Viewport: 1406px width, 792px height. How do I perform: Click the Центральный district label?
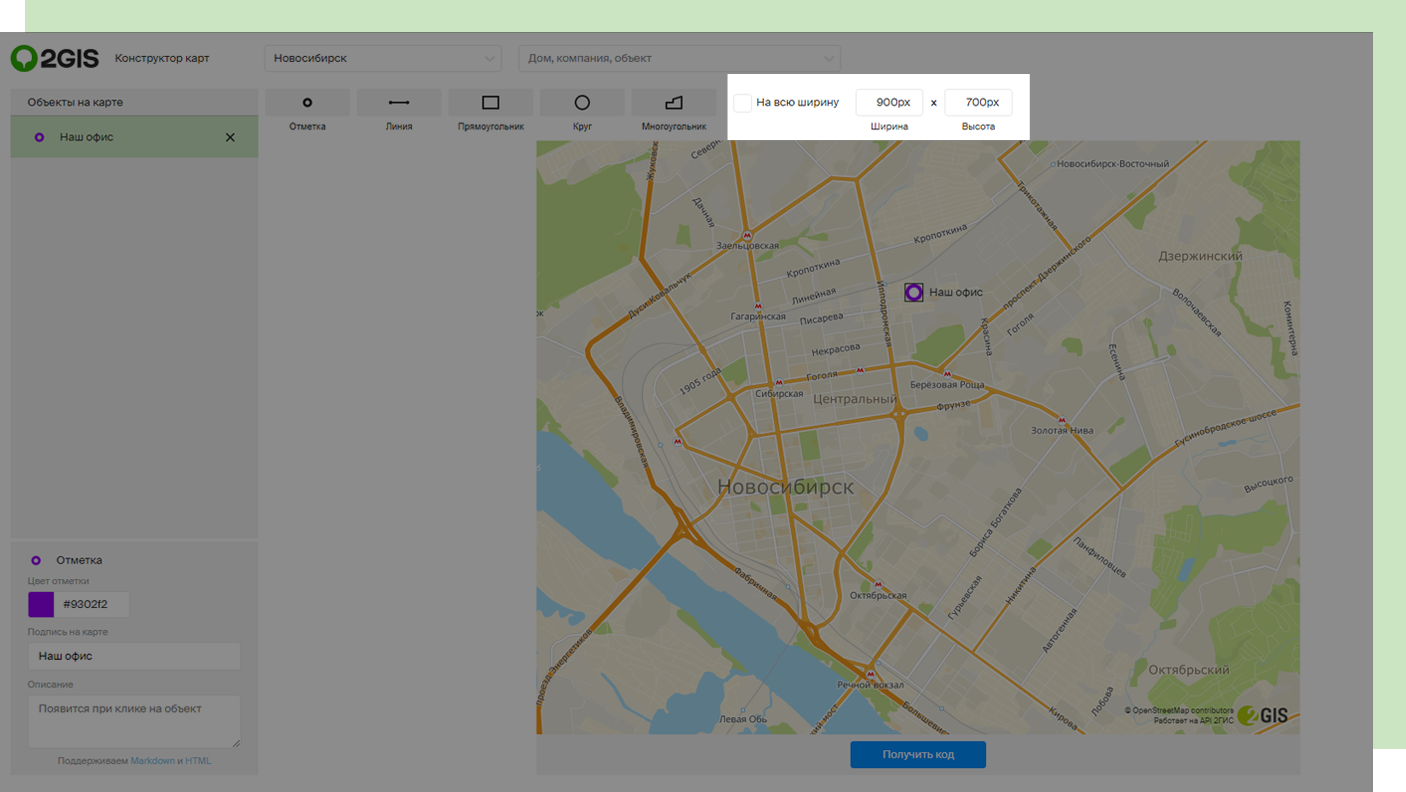[x=855, y=399]
